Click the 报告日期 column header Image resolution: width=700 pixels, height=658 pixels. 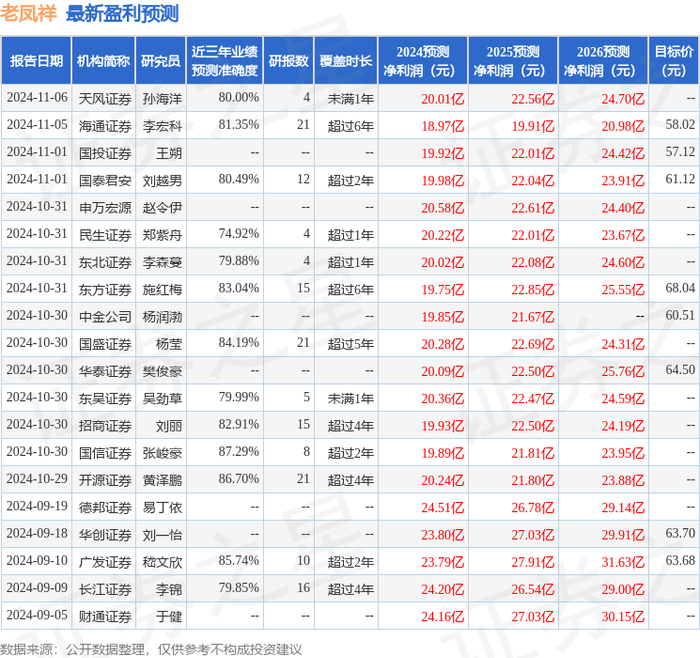(x=36, y=61)
